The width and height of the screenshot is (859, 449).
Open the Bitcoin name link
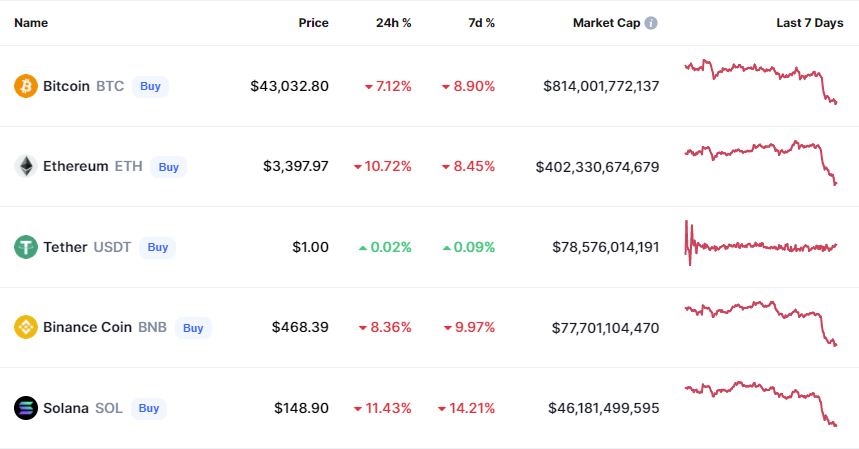coord(66,86)
